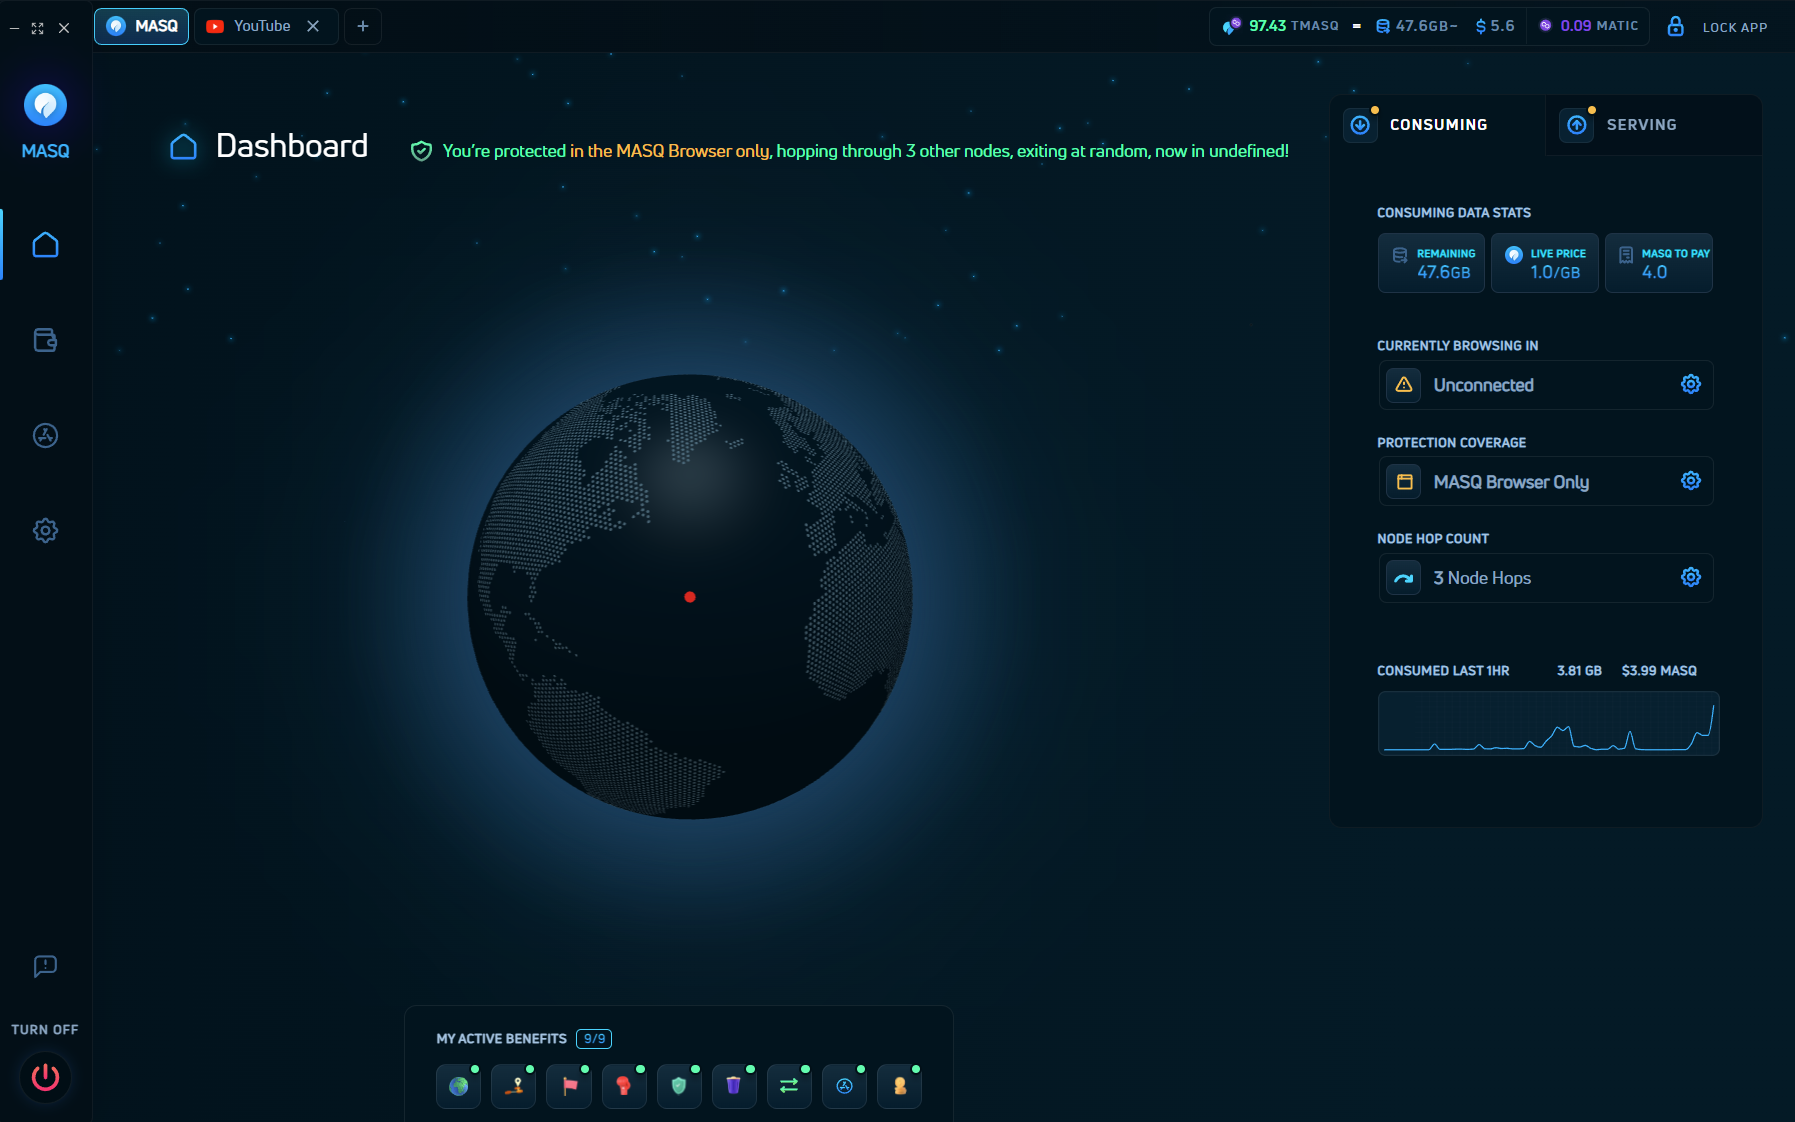The width and height of the screenshot is (1795, 1122).
Task: Click the $3.99 MASQ consumed value
Action: [x=1659, y=671]
